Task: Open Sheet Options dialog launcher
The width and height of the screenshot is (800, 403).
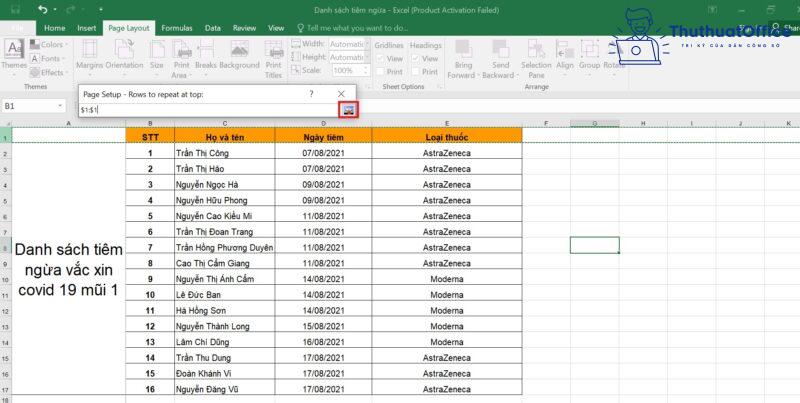Action: (439, 87)
